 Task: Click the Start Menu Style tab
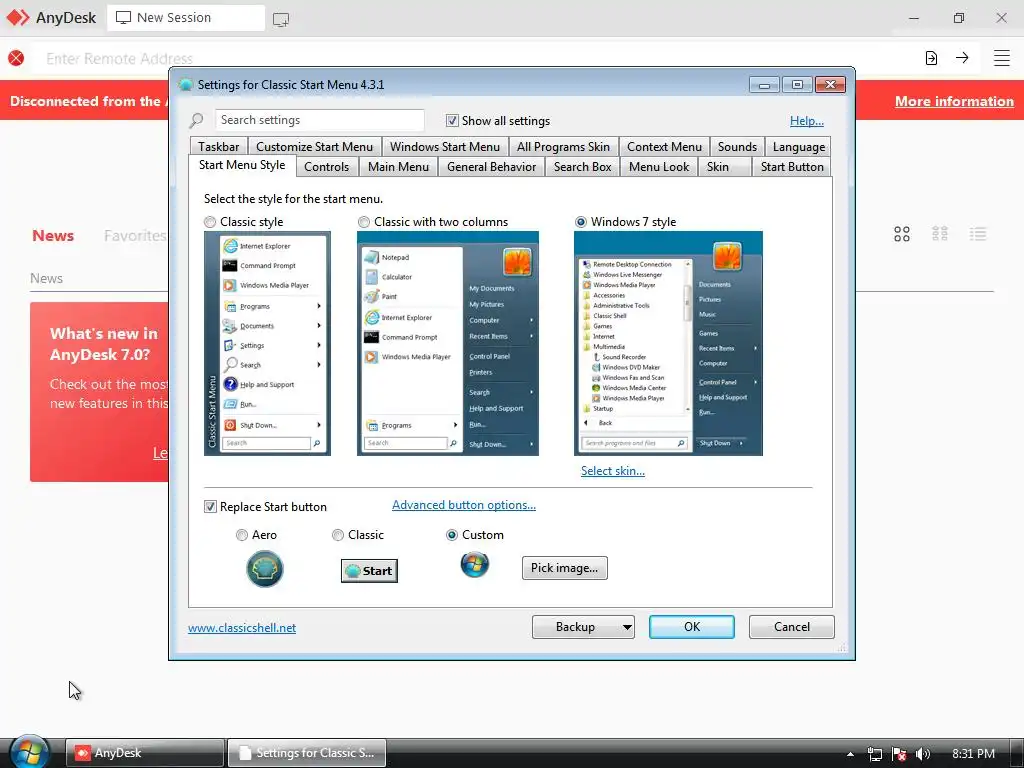[242, 165]
